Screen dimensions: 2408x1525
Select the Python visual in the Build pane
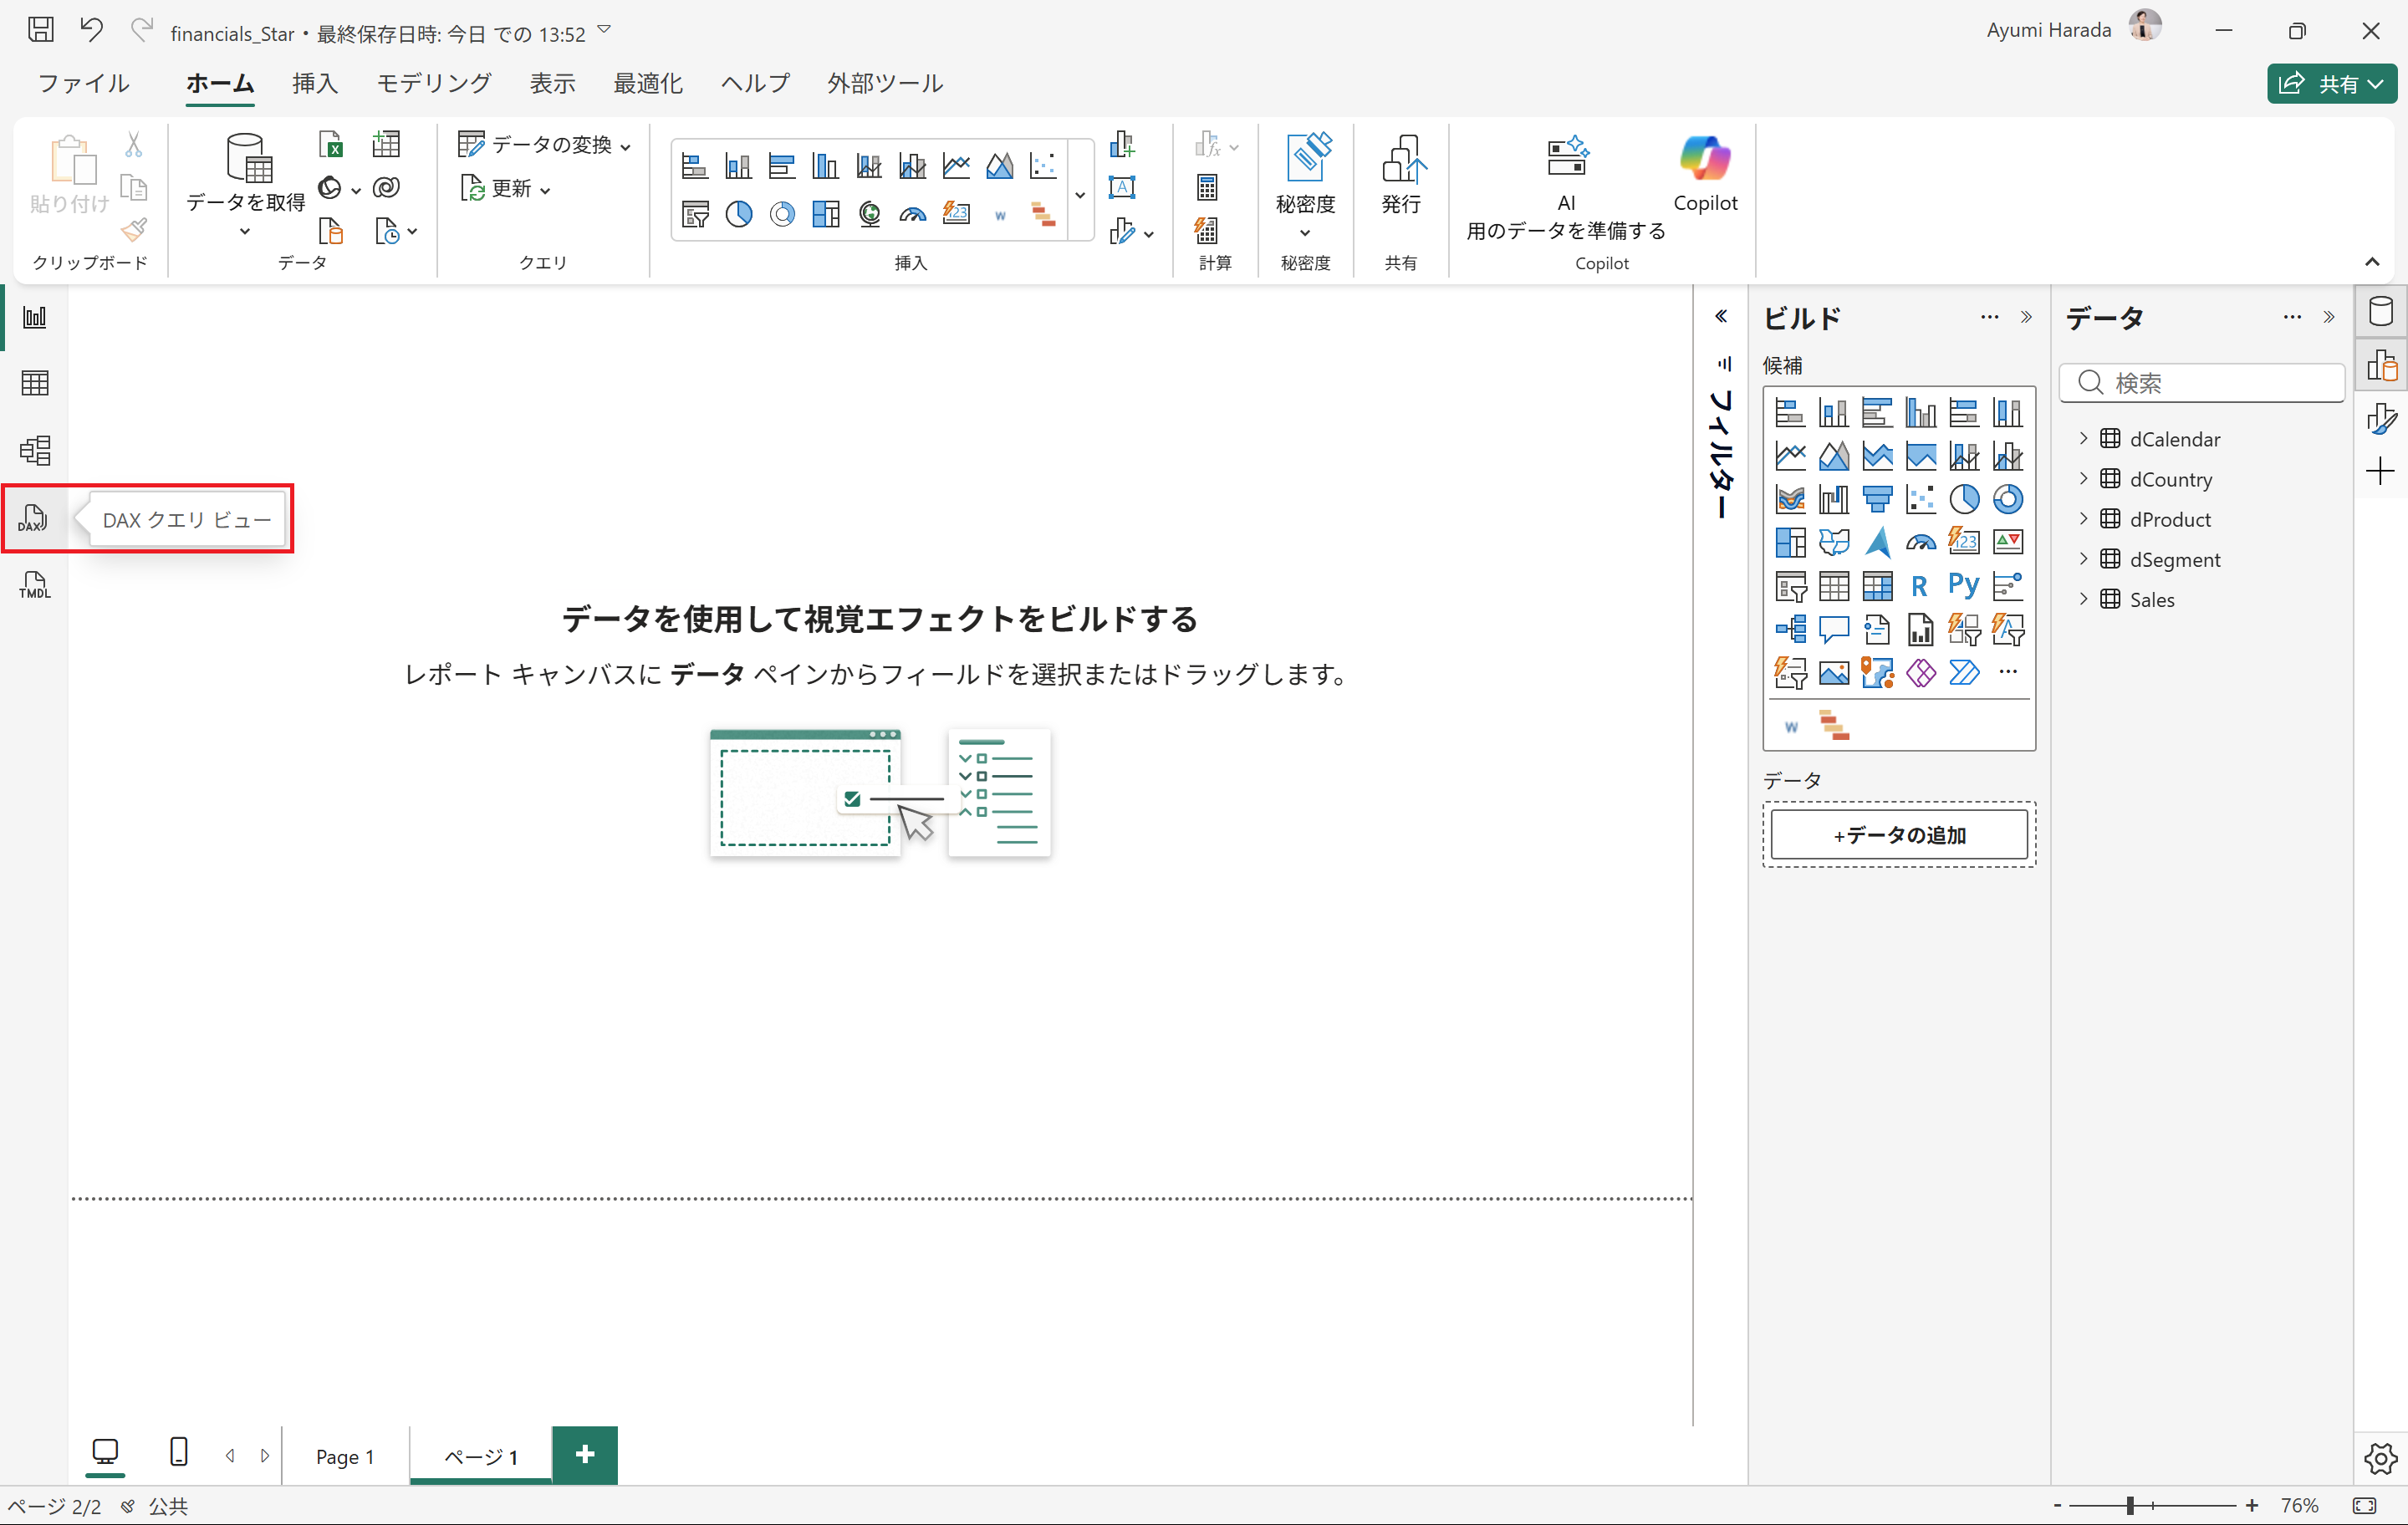(1963, 585)
